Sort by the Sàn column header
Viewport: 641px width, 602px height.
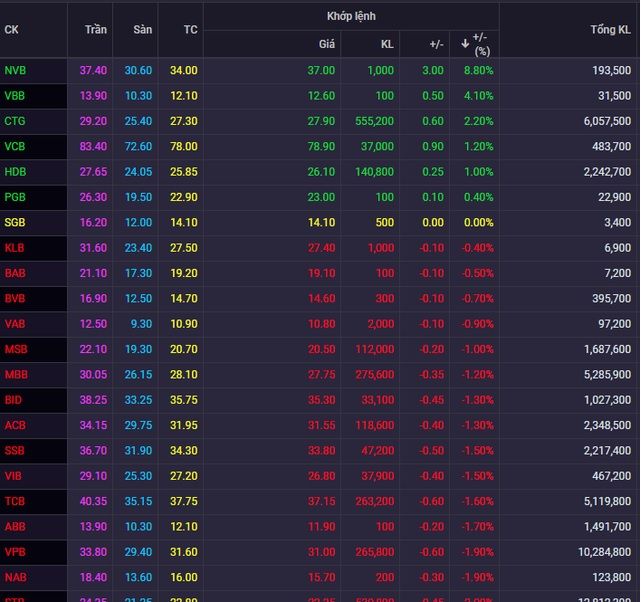[x=143, y=29]
